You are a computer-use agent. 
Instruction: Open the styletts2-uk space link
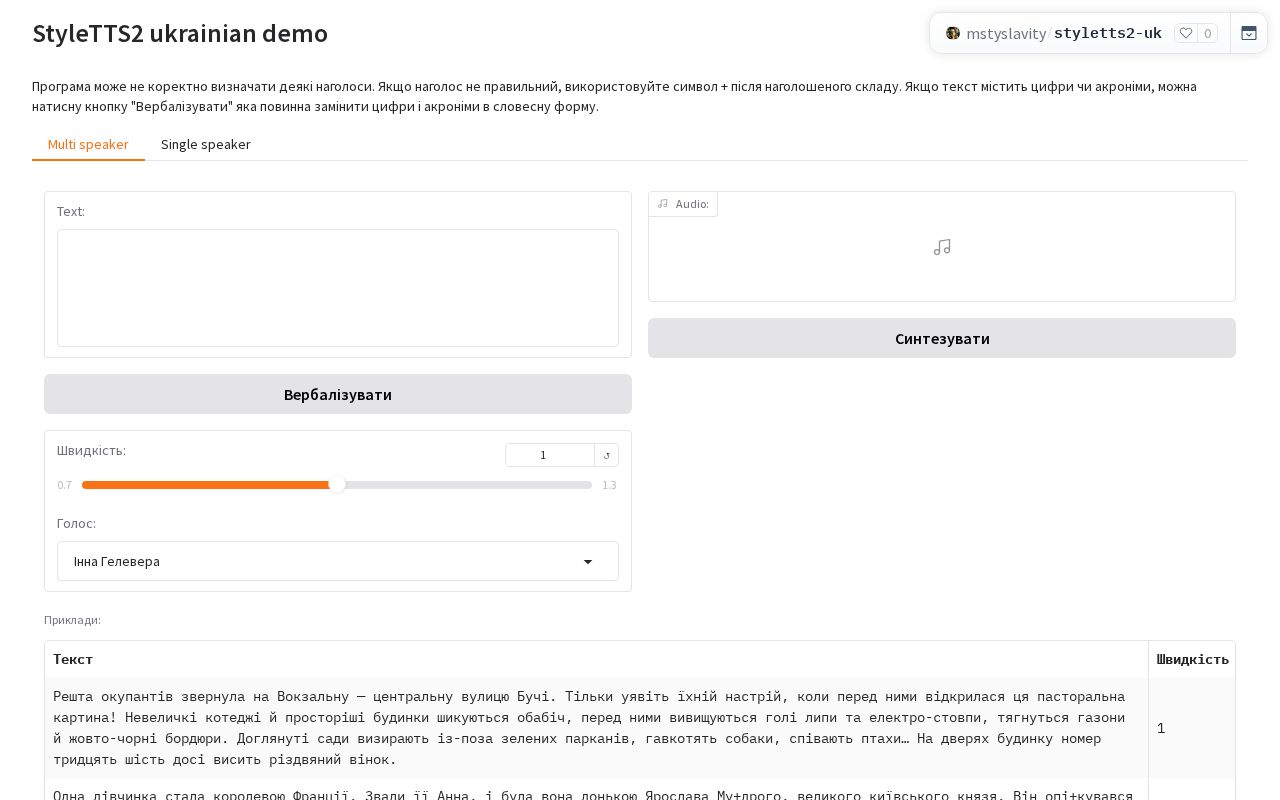1108,33
